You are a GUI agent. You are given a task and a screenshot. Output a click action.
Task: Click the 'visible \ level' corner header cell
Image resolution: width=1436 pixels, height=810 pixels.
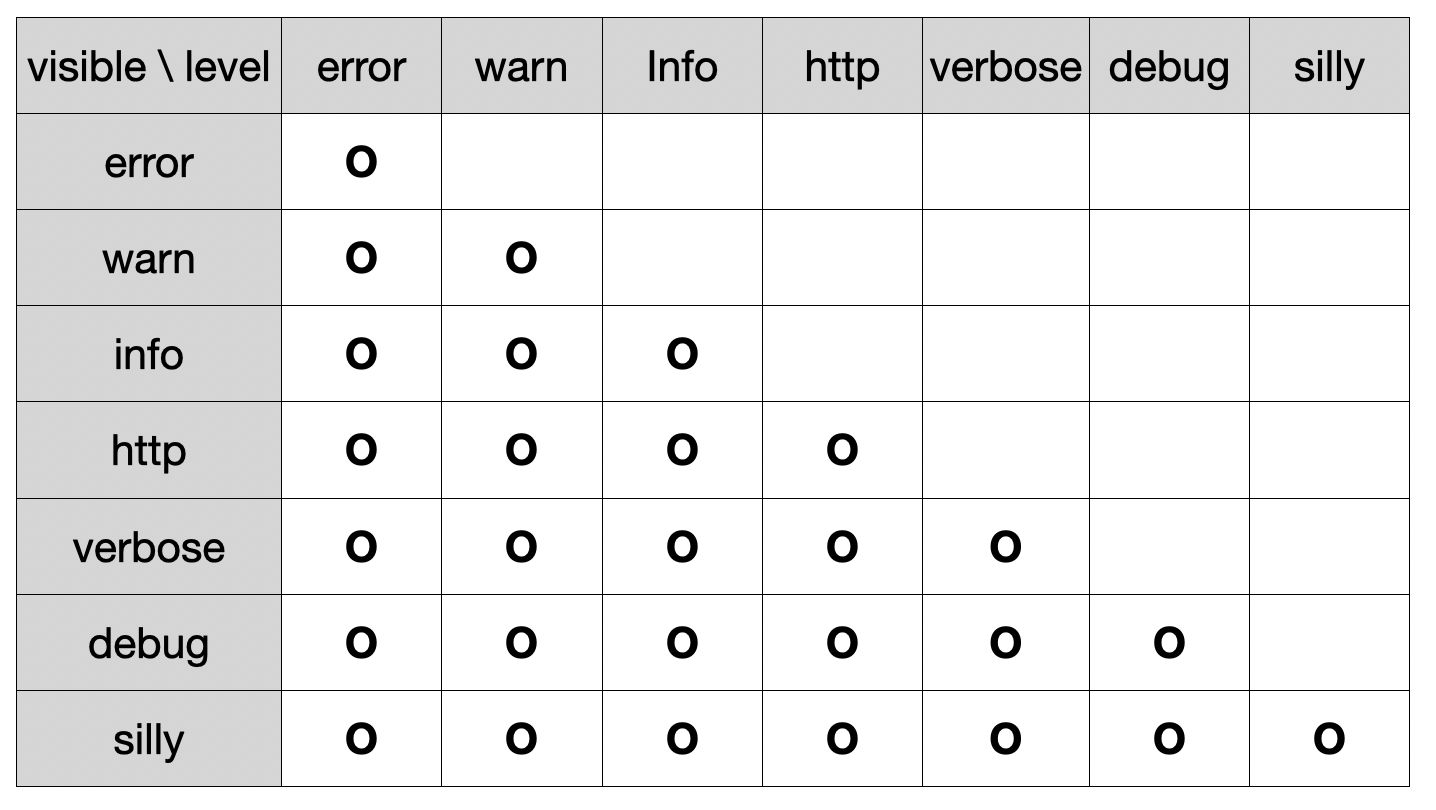click(x=149, y=67)
